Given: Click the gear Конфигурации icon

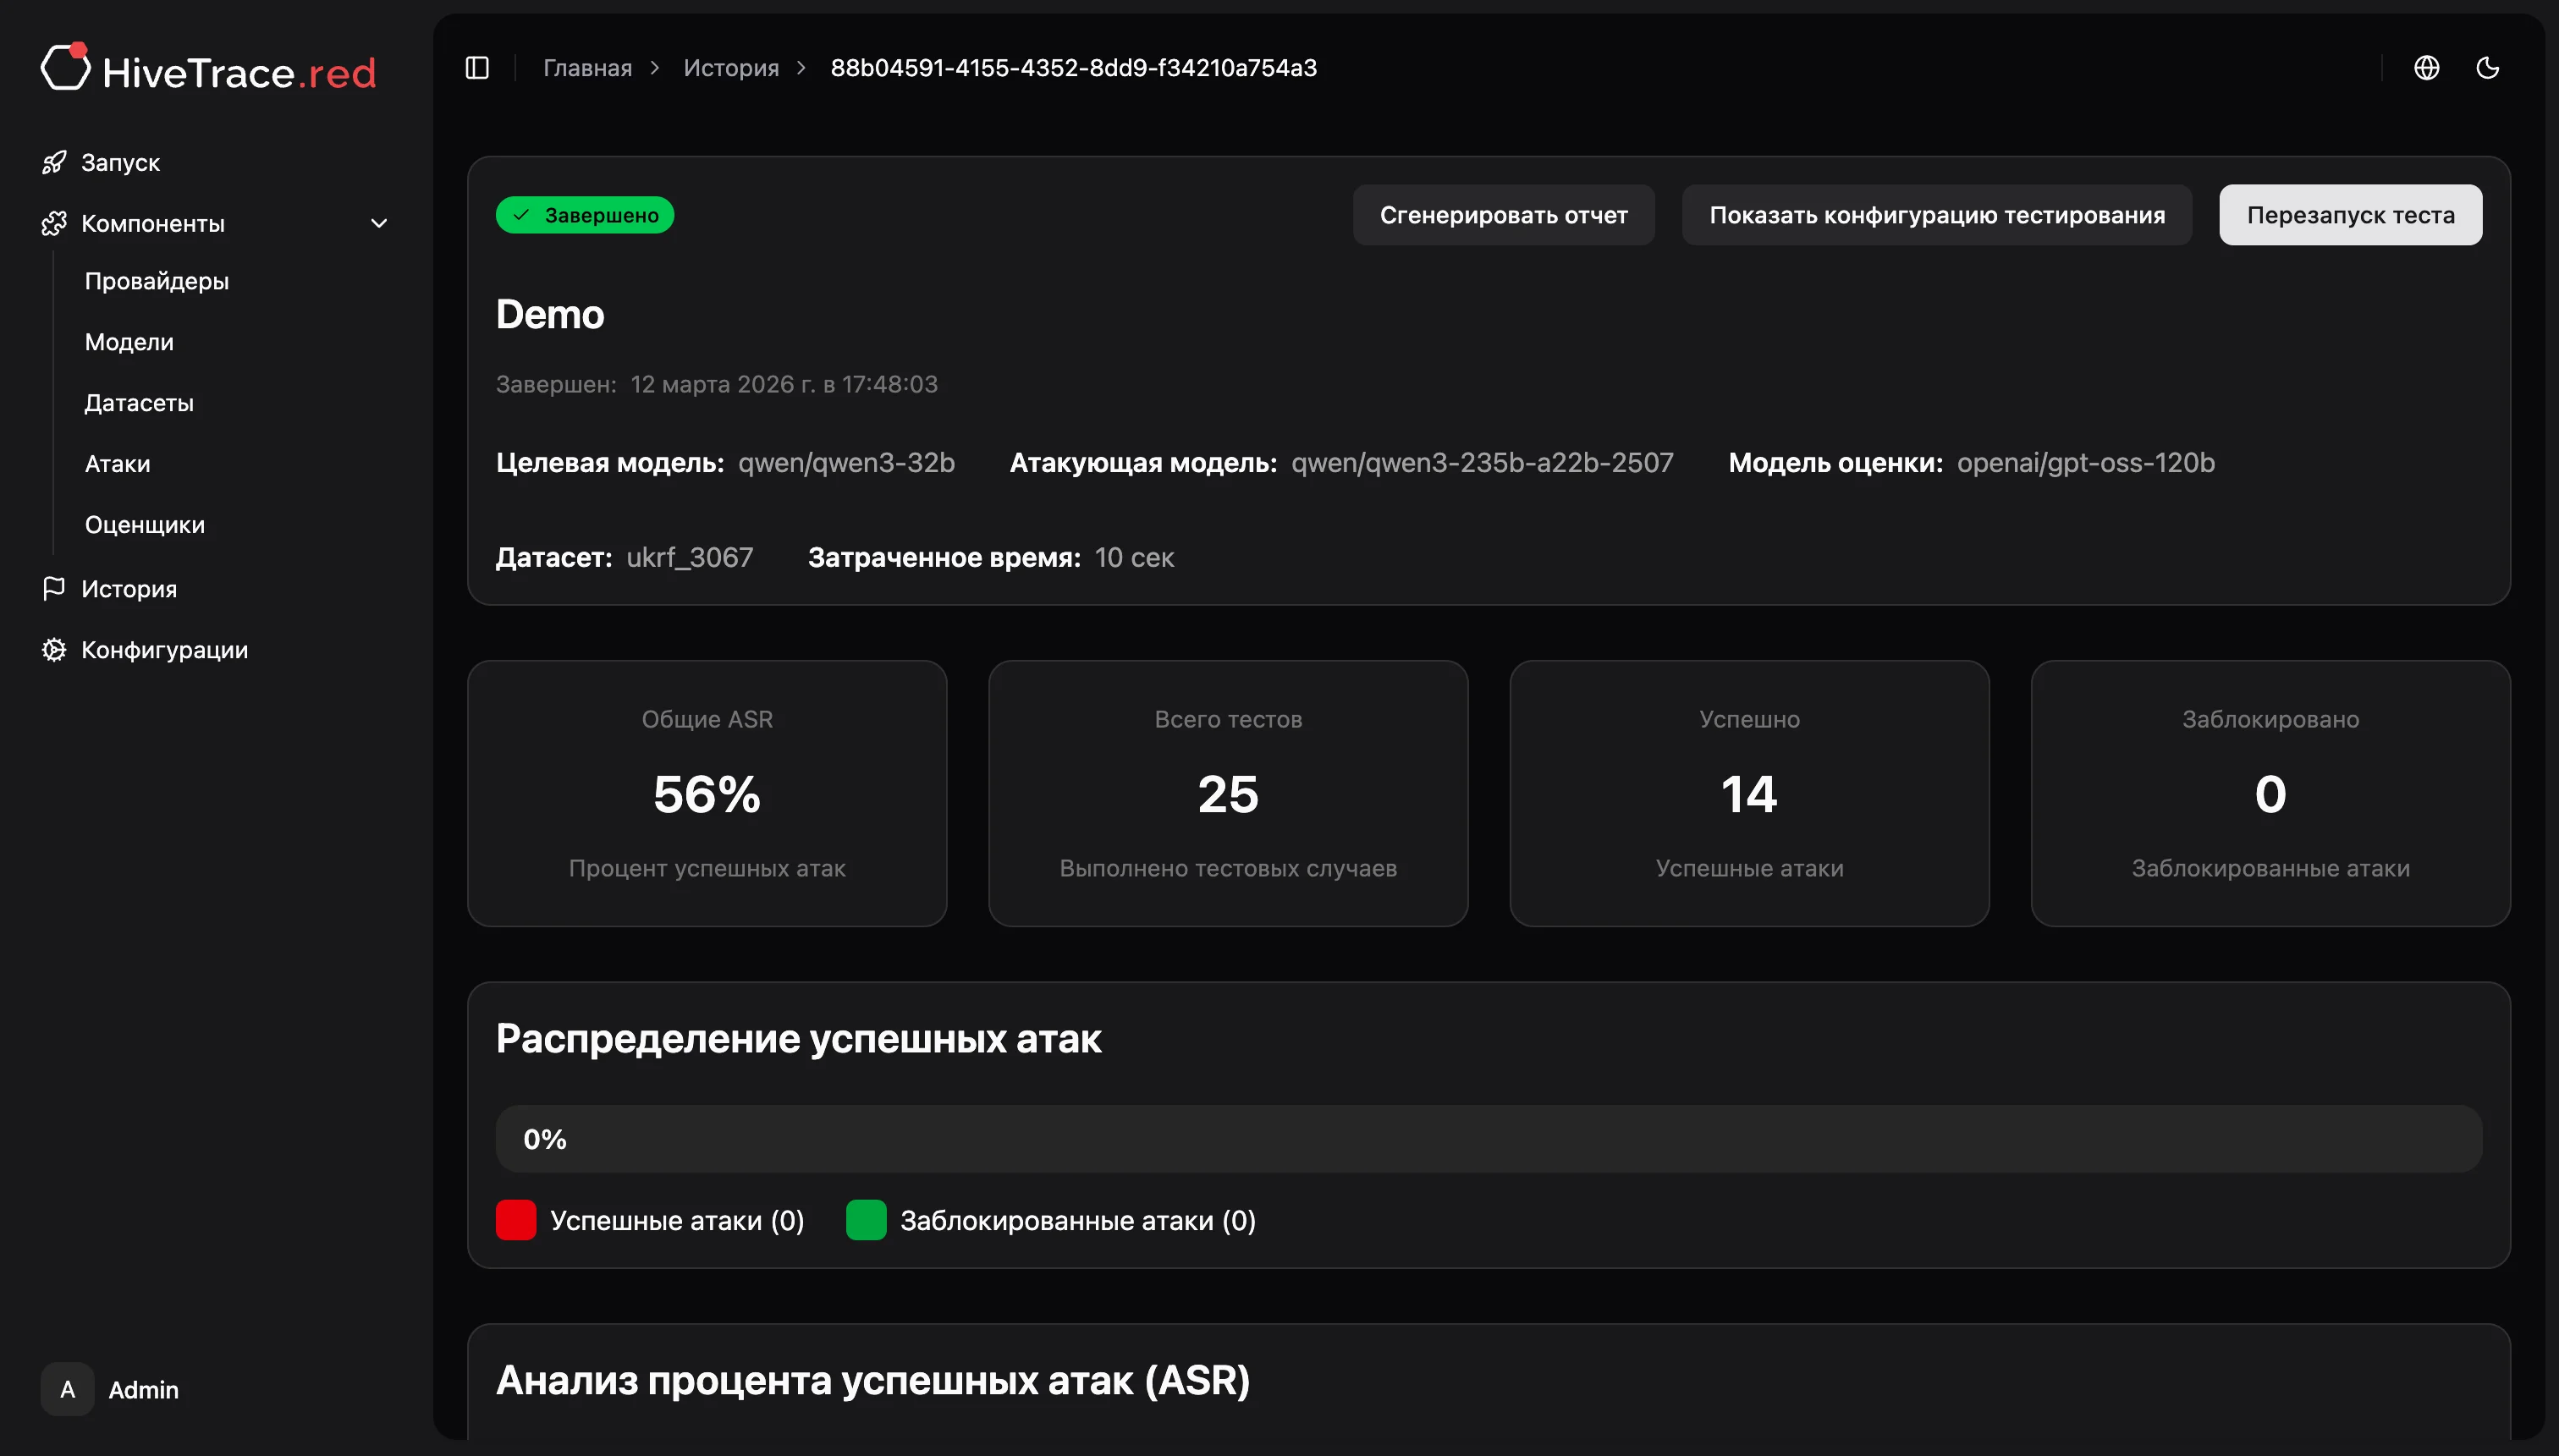Looking at the screenshot, I should (54, 650).
